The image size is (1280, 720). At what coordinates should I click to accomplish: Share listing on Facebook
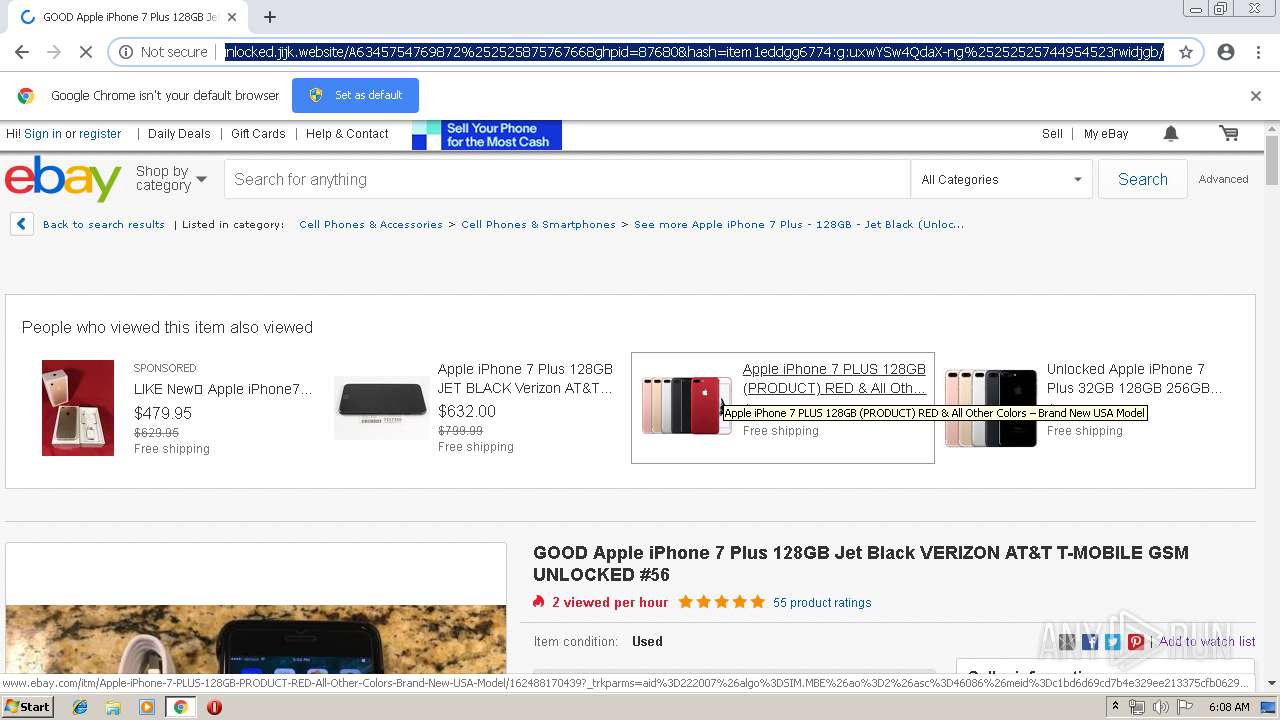1090,642
